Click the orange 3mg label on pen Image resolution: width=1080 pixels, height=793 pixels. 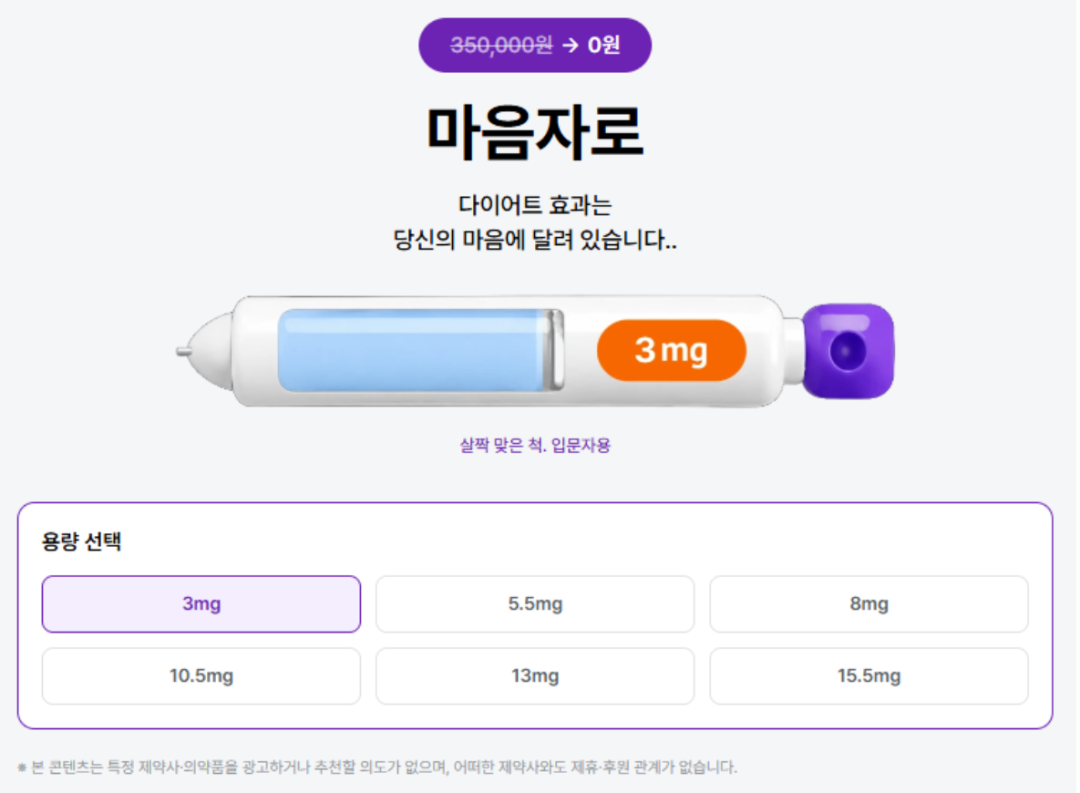tap(672, 350)
